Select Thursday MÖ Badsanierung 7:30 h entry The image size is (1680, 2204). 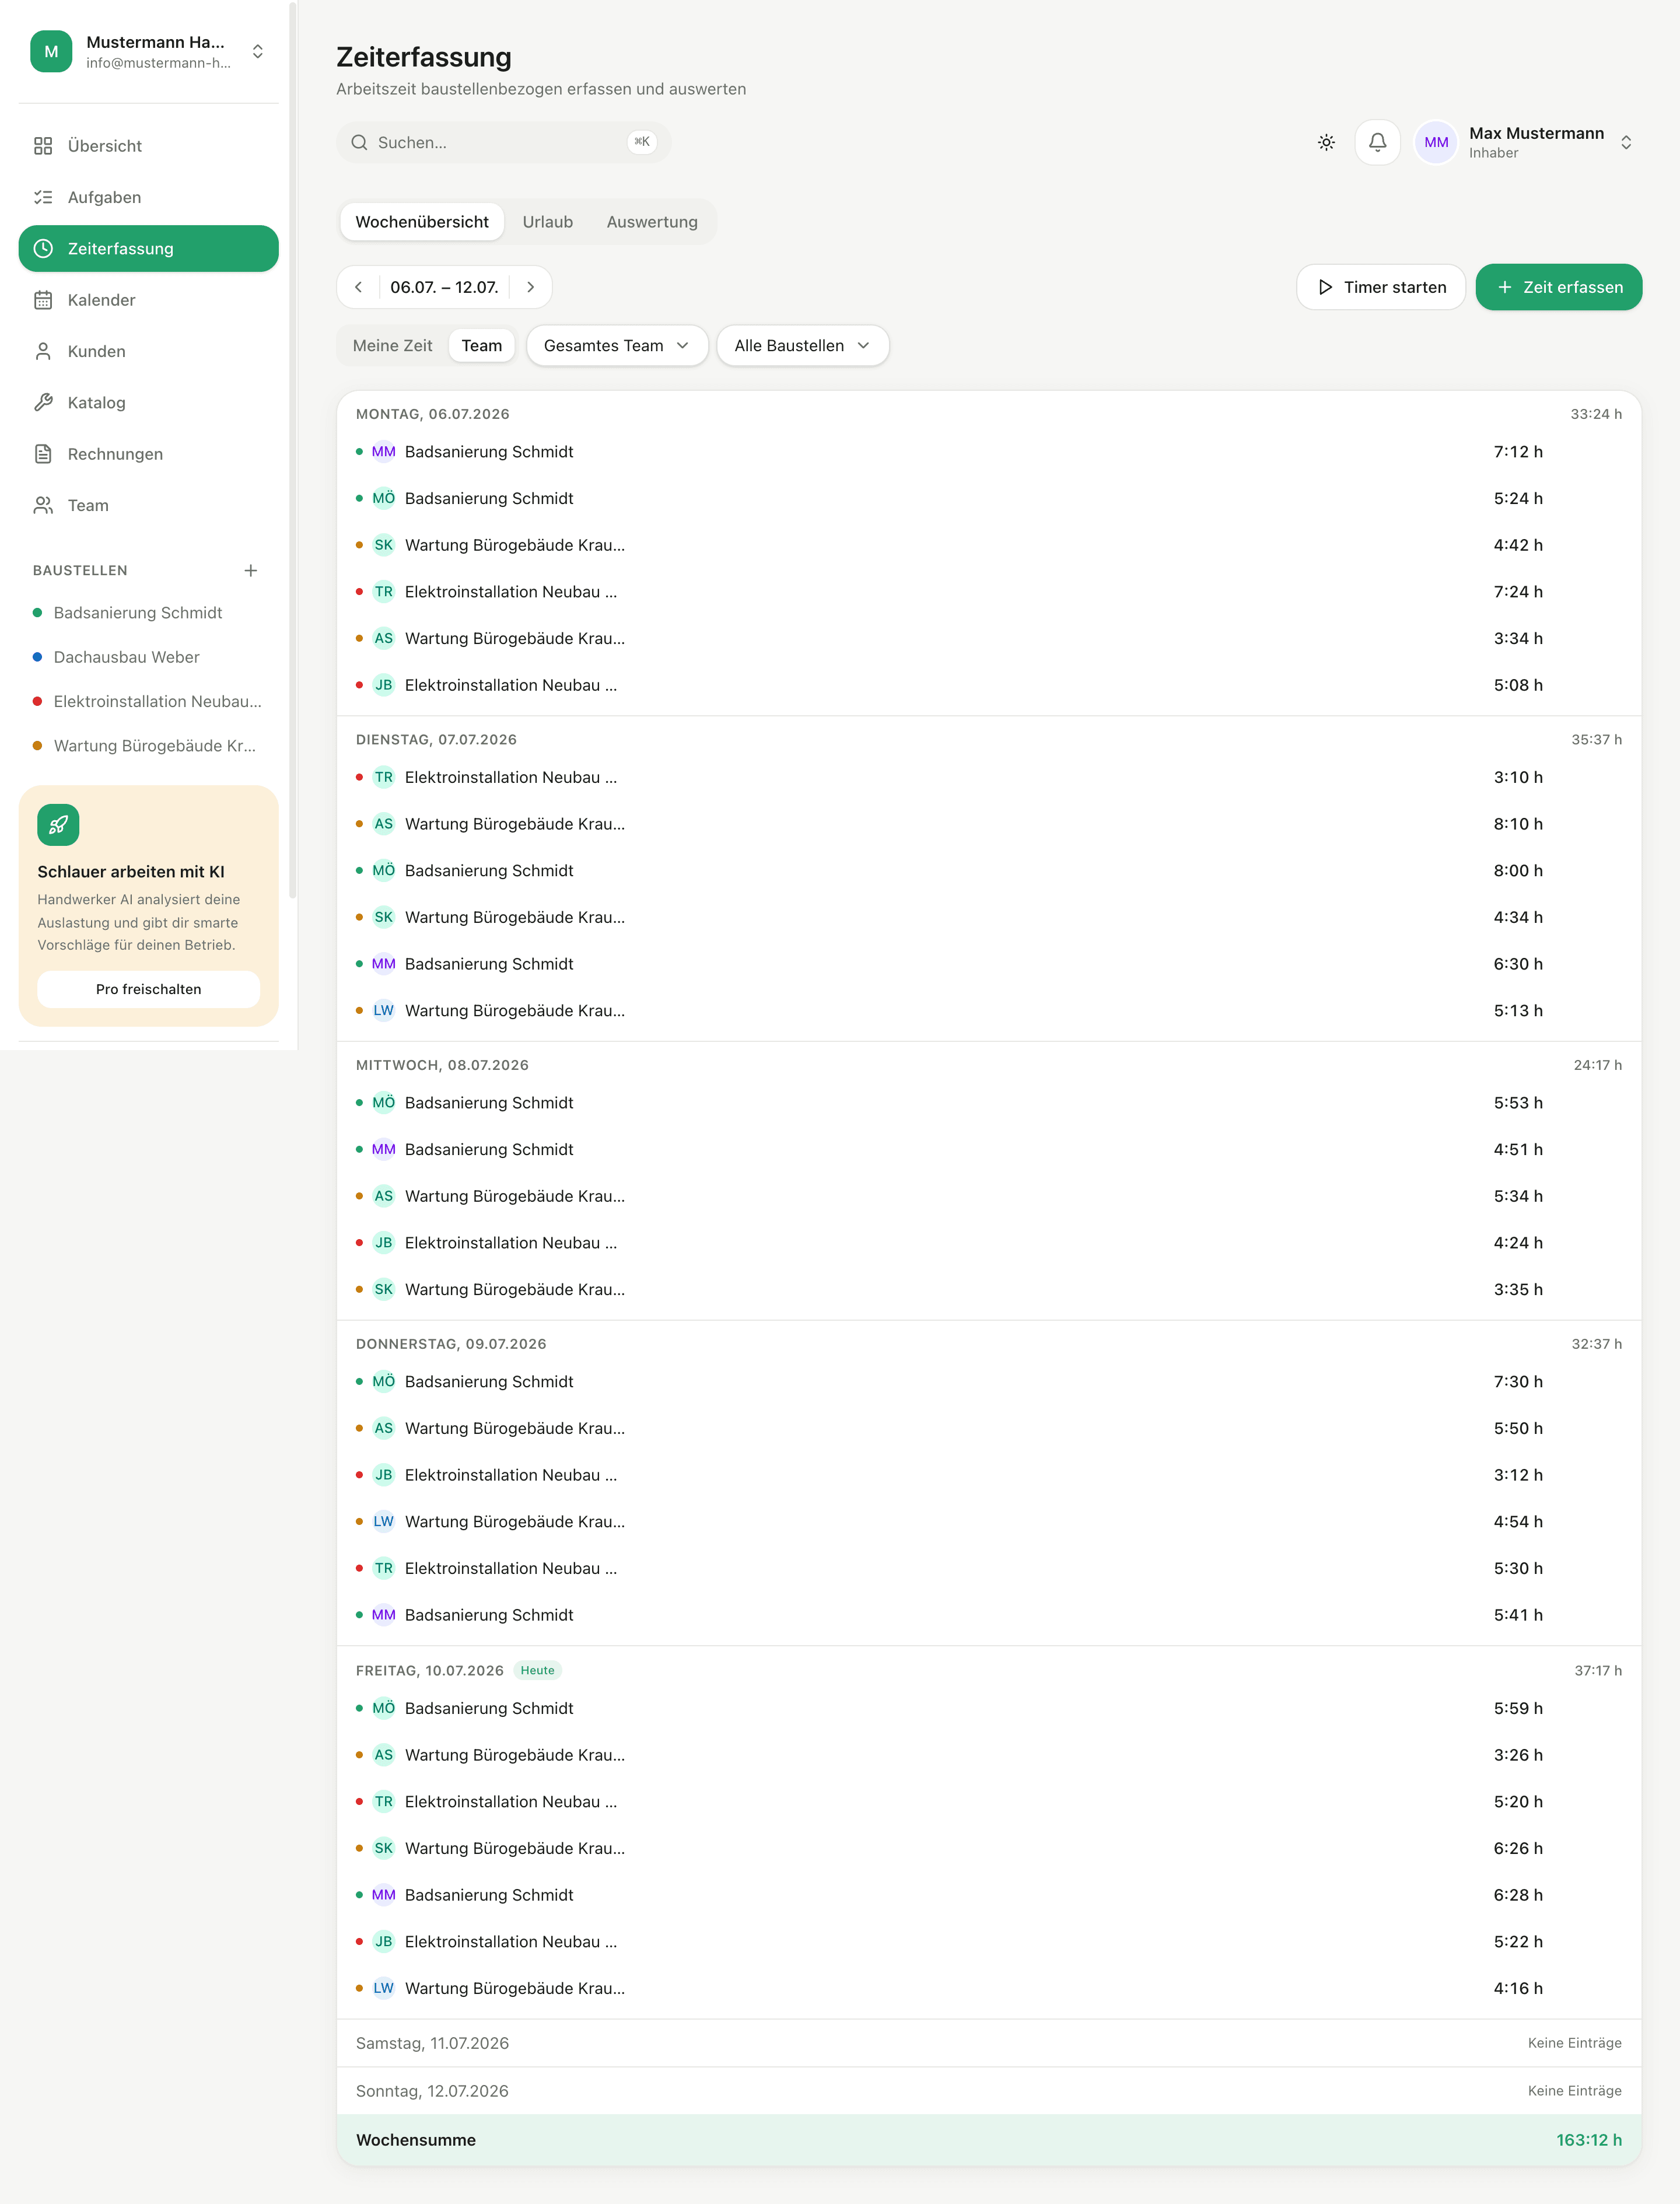pos(989,1382)
